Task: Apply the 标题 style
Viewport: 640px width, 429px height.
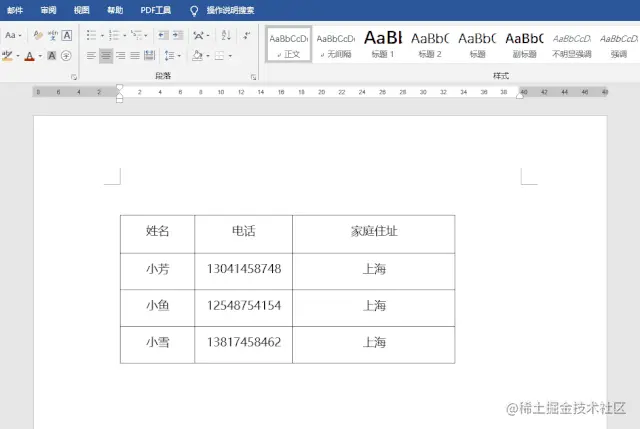Action: click(x=477, y=44)
